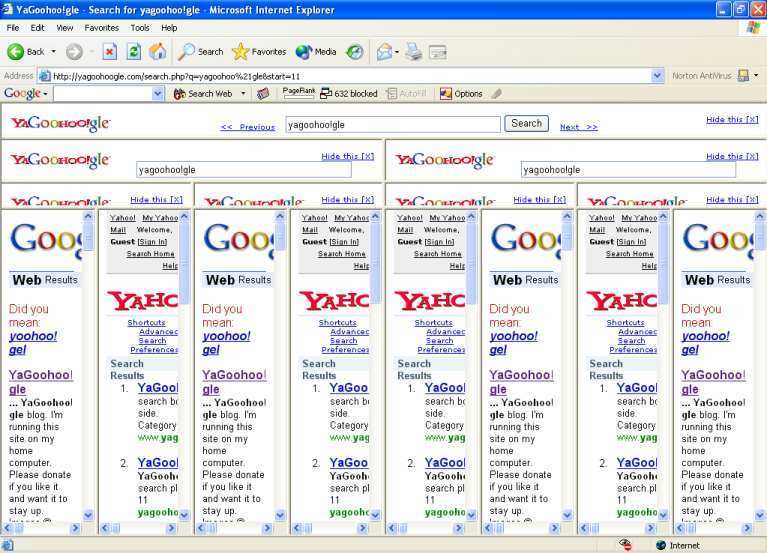Click the Mail envelope toolbar icon
This screenshot has width=767, height=553.
pyautogui.click(x=384, y=51)
